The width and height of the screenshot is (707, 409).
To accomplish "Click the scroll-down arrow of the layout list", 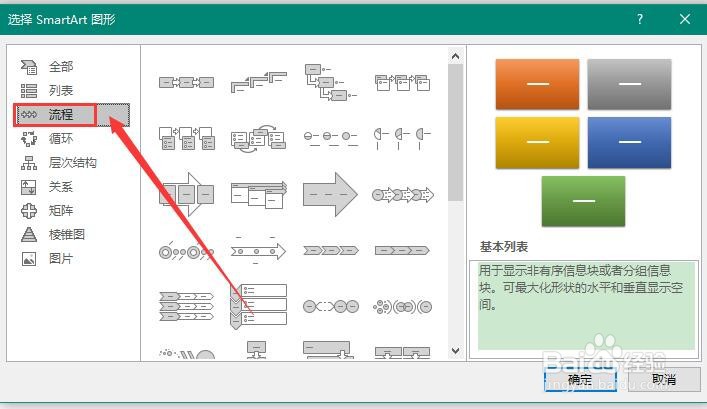I will (x=455, y=350).
